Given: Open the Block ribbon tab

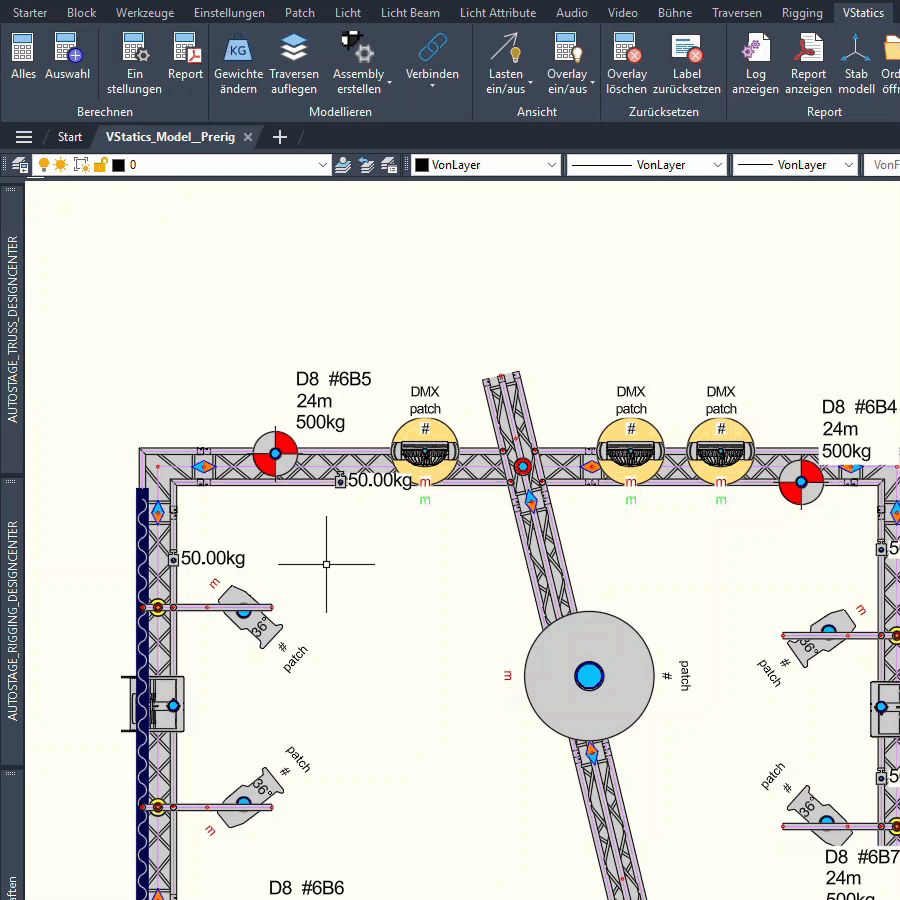Looking at the screenshot, I should click(82, 13).
